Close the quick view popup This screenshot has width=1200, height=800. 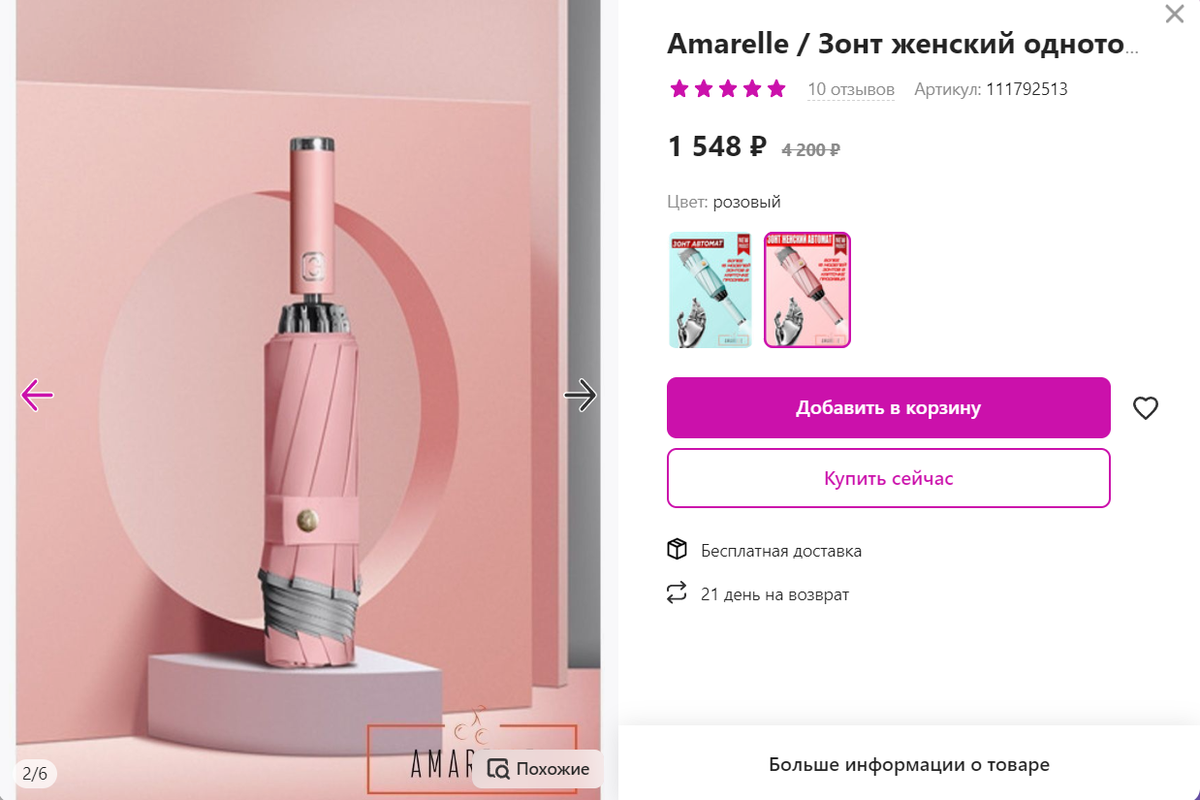1174,14
